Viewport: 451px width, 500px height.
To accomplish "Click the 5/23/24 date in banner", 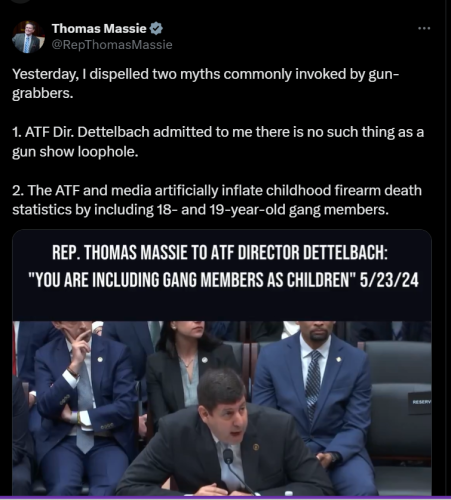I will click(389, 280).
